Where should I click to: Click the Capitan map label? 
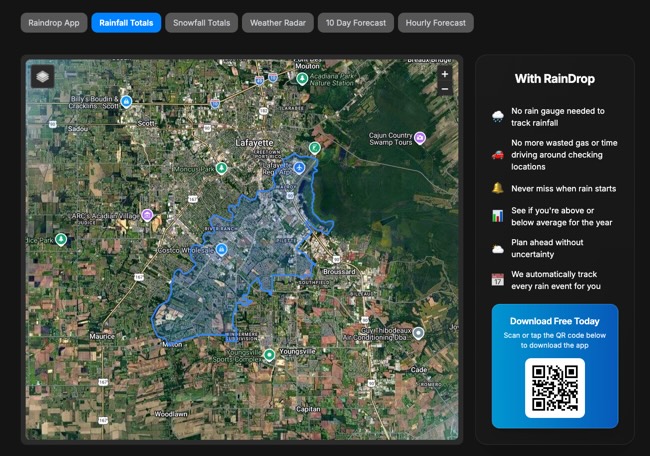tap(308, 409)
